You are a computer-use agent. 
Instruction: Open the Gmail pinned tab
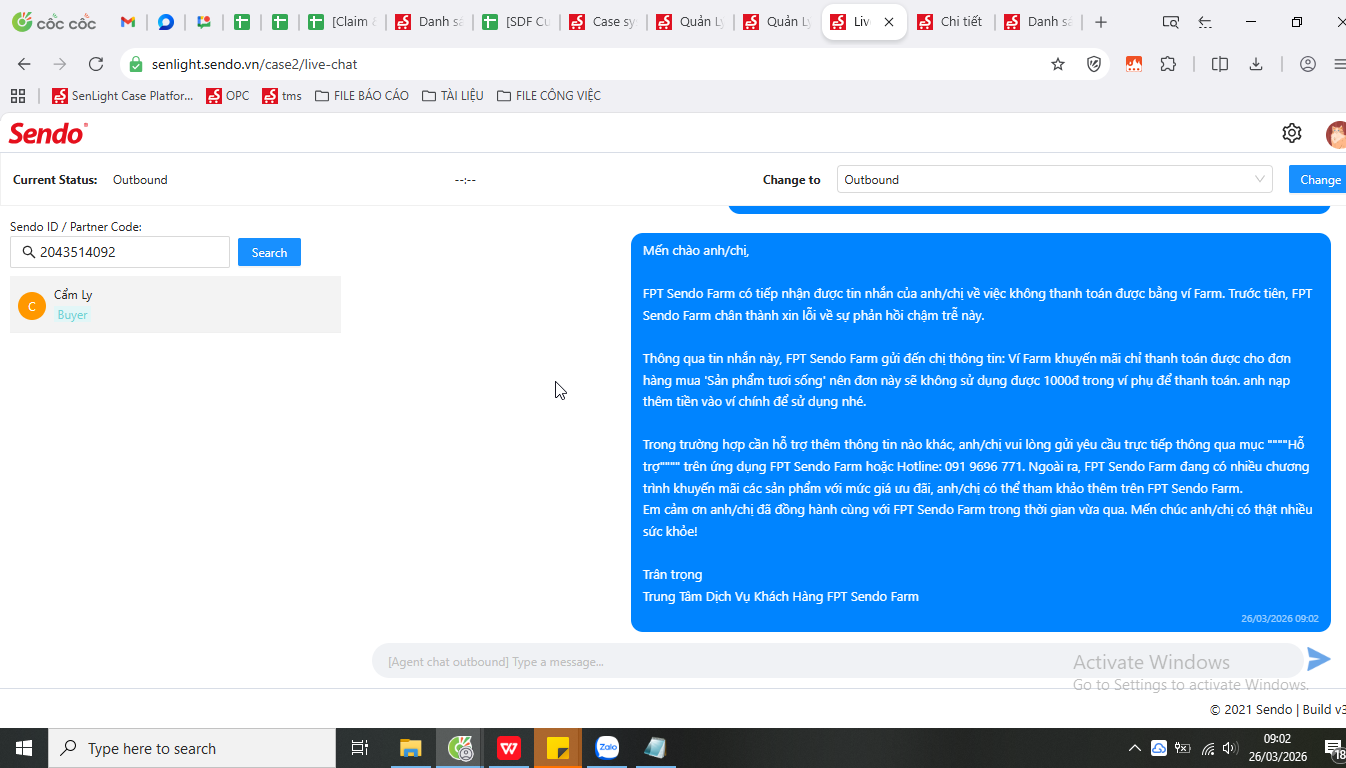128,22
